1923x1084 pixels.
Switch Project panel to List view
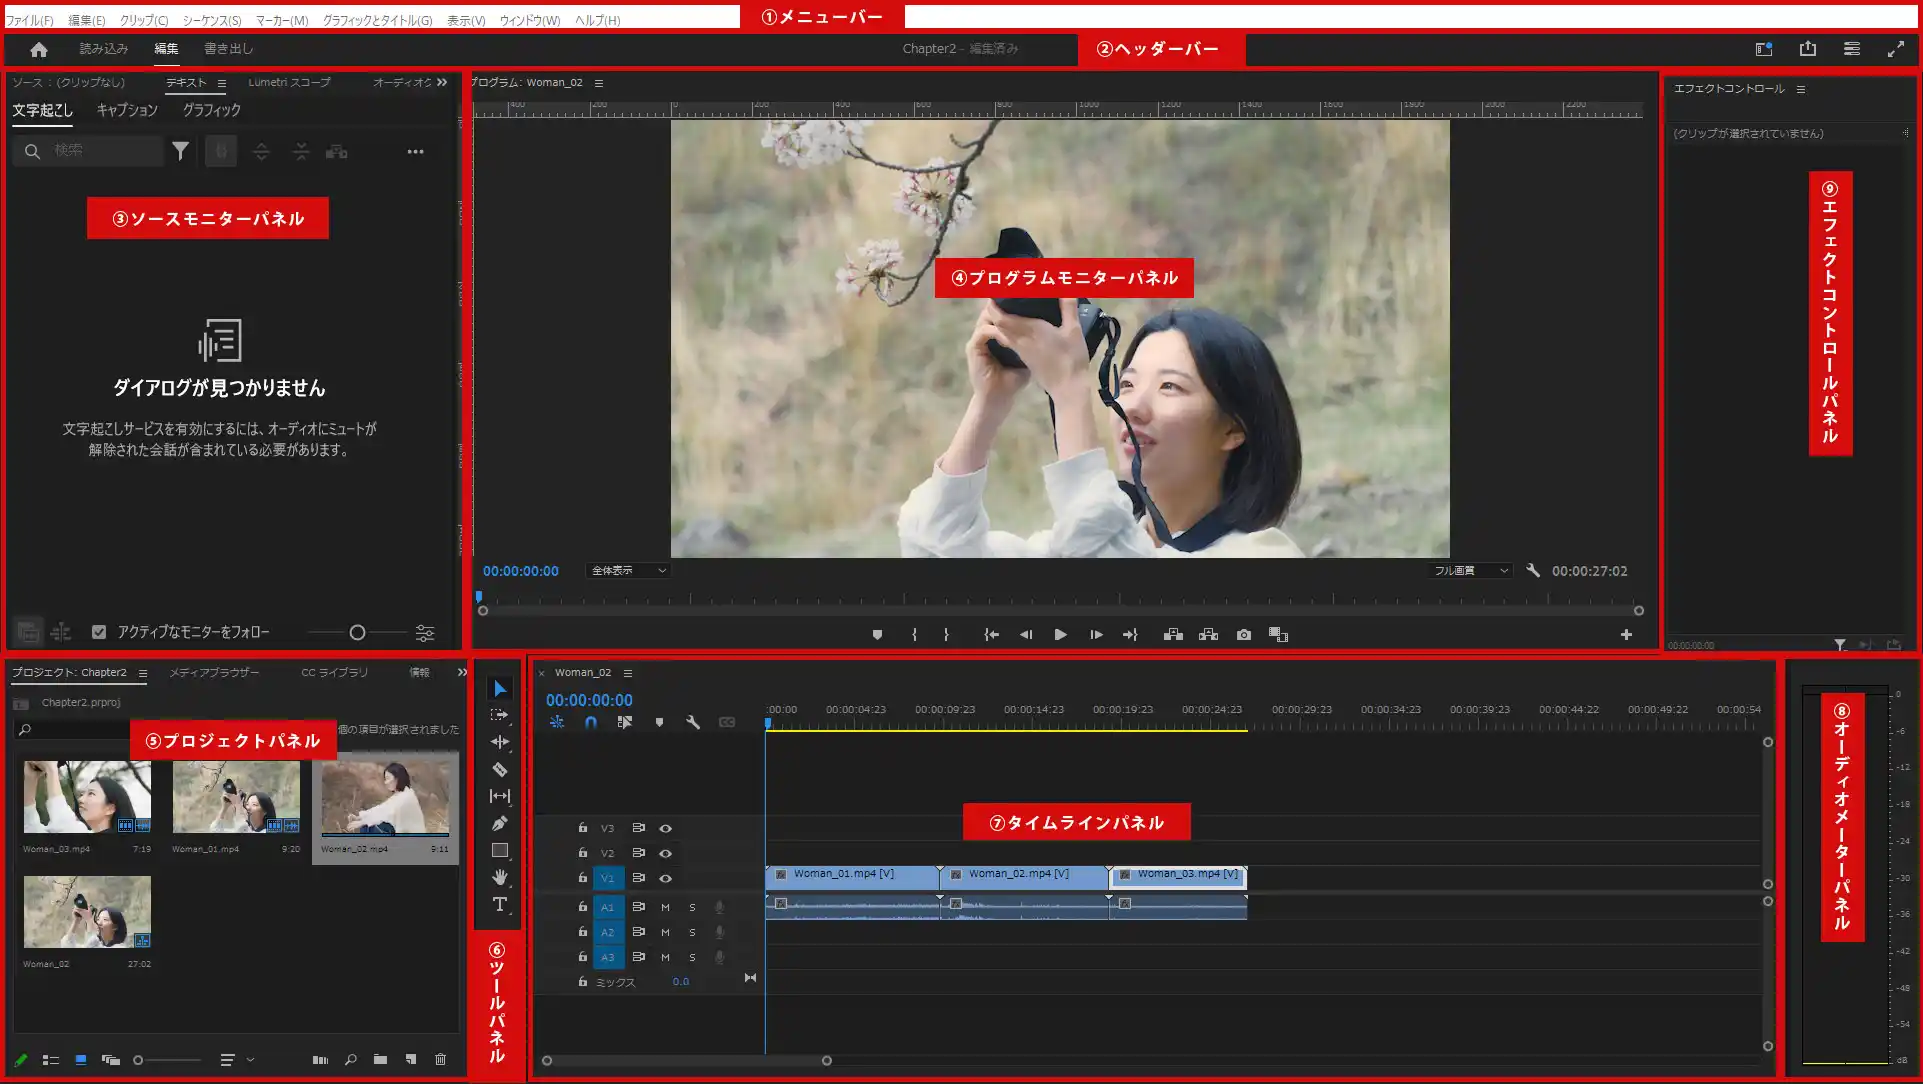(x=51, y=1060)
